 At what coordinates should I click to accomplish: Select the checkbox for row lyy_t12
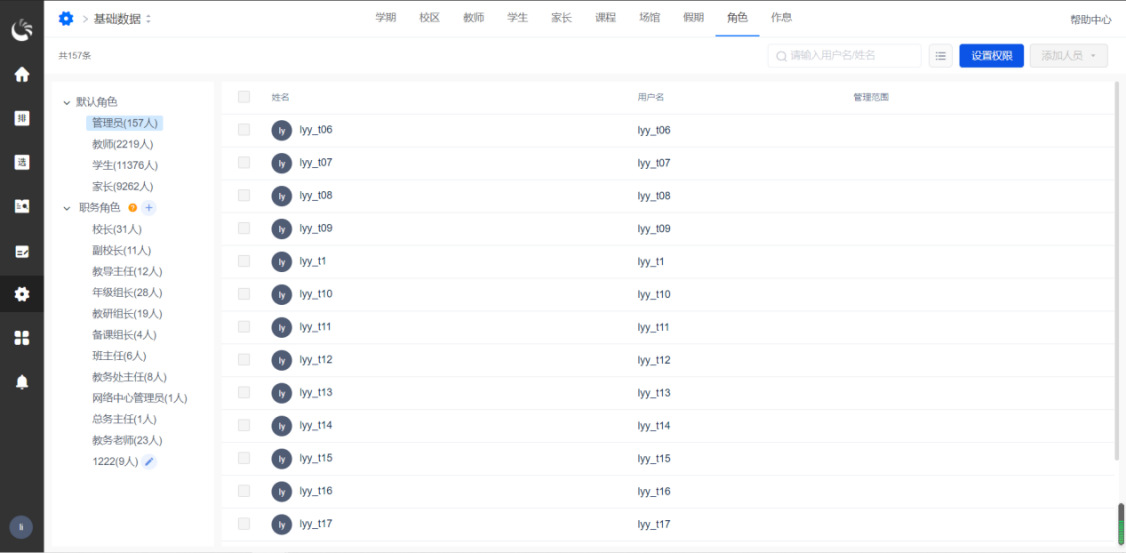click(x=244, y=360)
